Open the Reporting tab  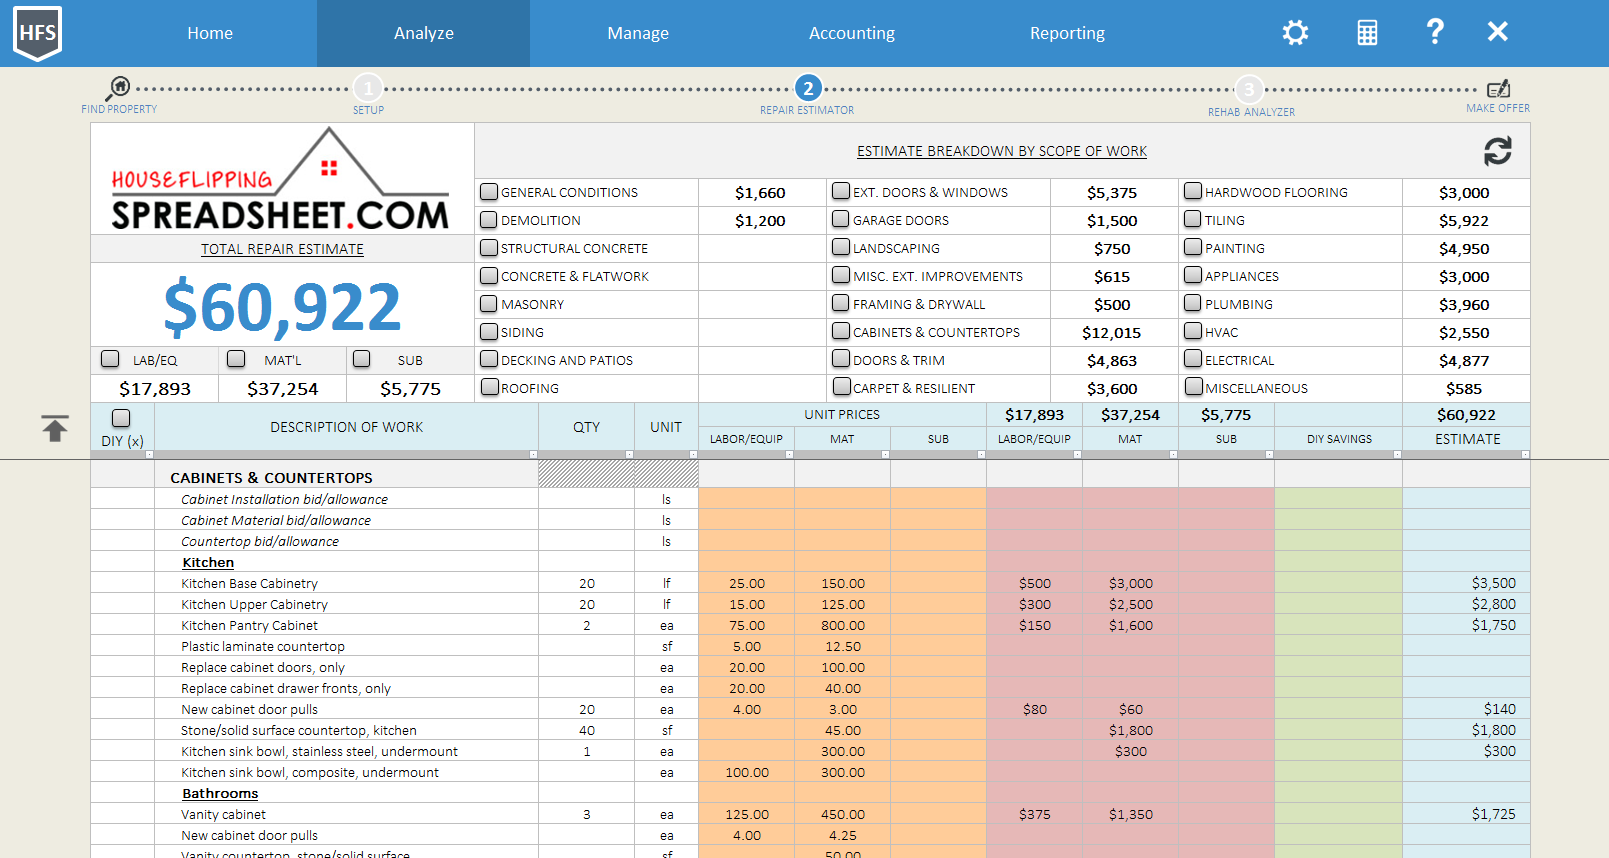point(1067,33)
